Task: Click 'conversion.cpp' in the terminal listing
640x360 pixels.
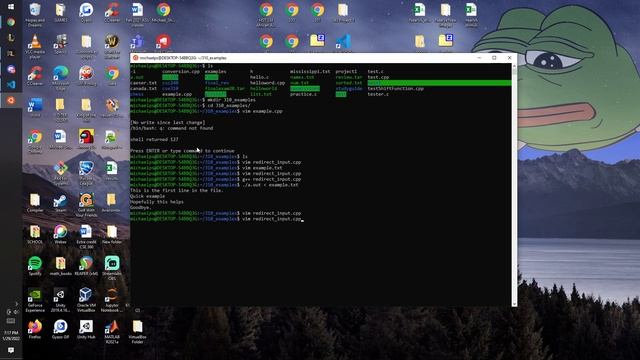Action: point(181,71)
